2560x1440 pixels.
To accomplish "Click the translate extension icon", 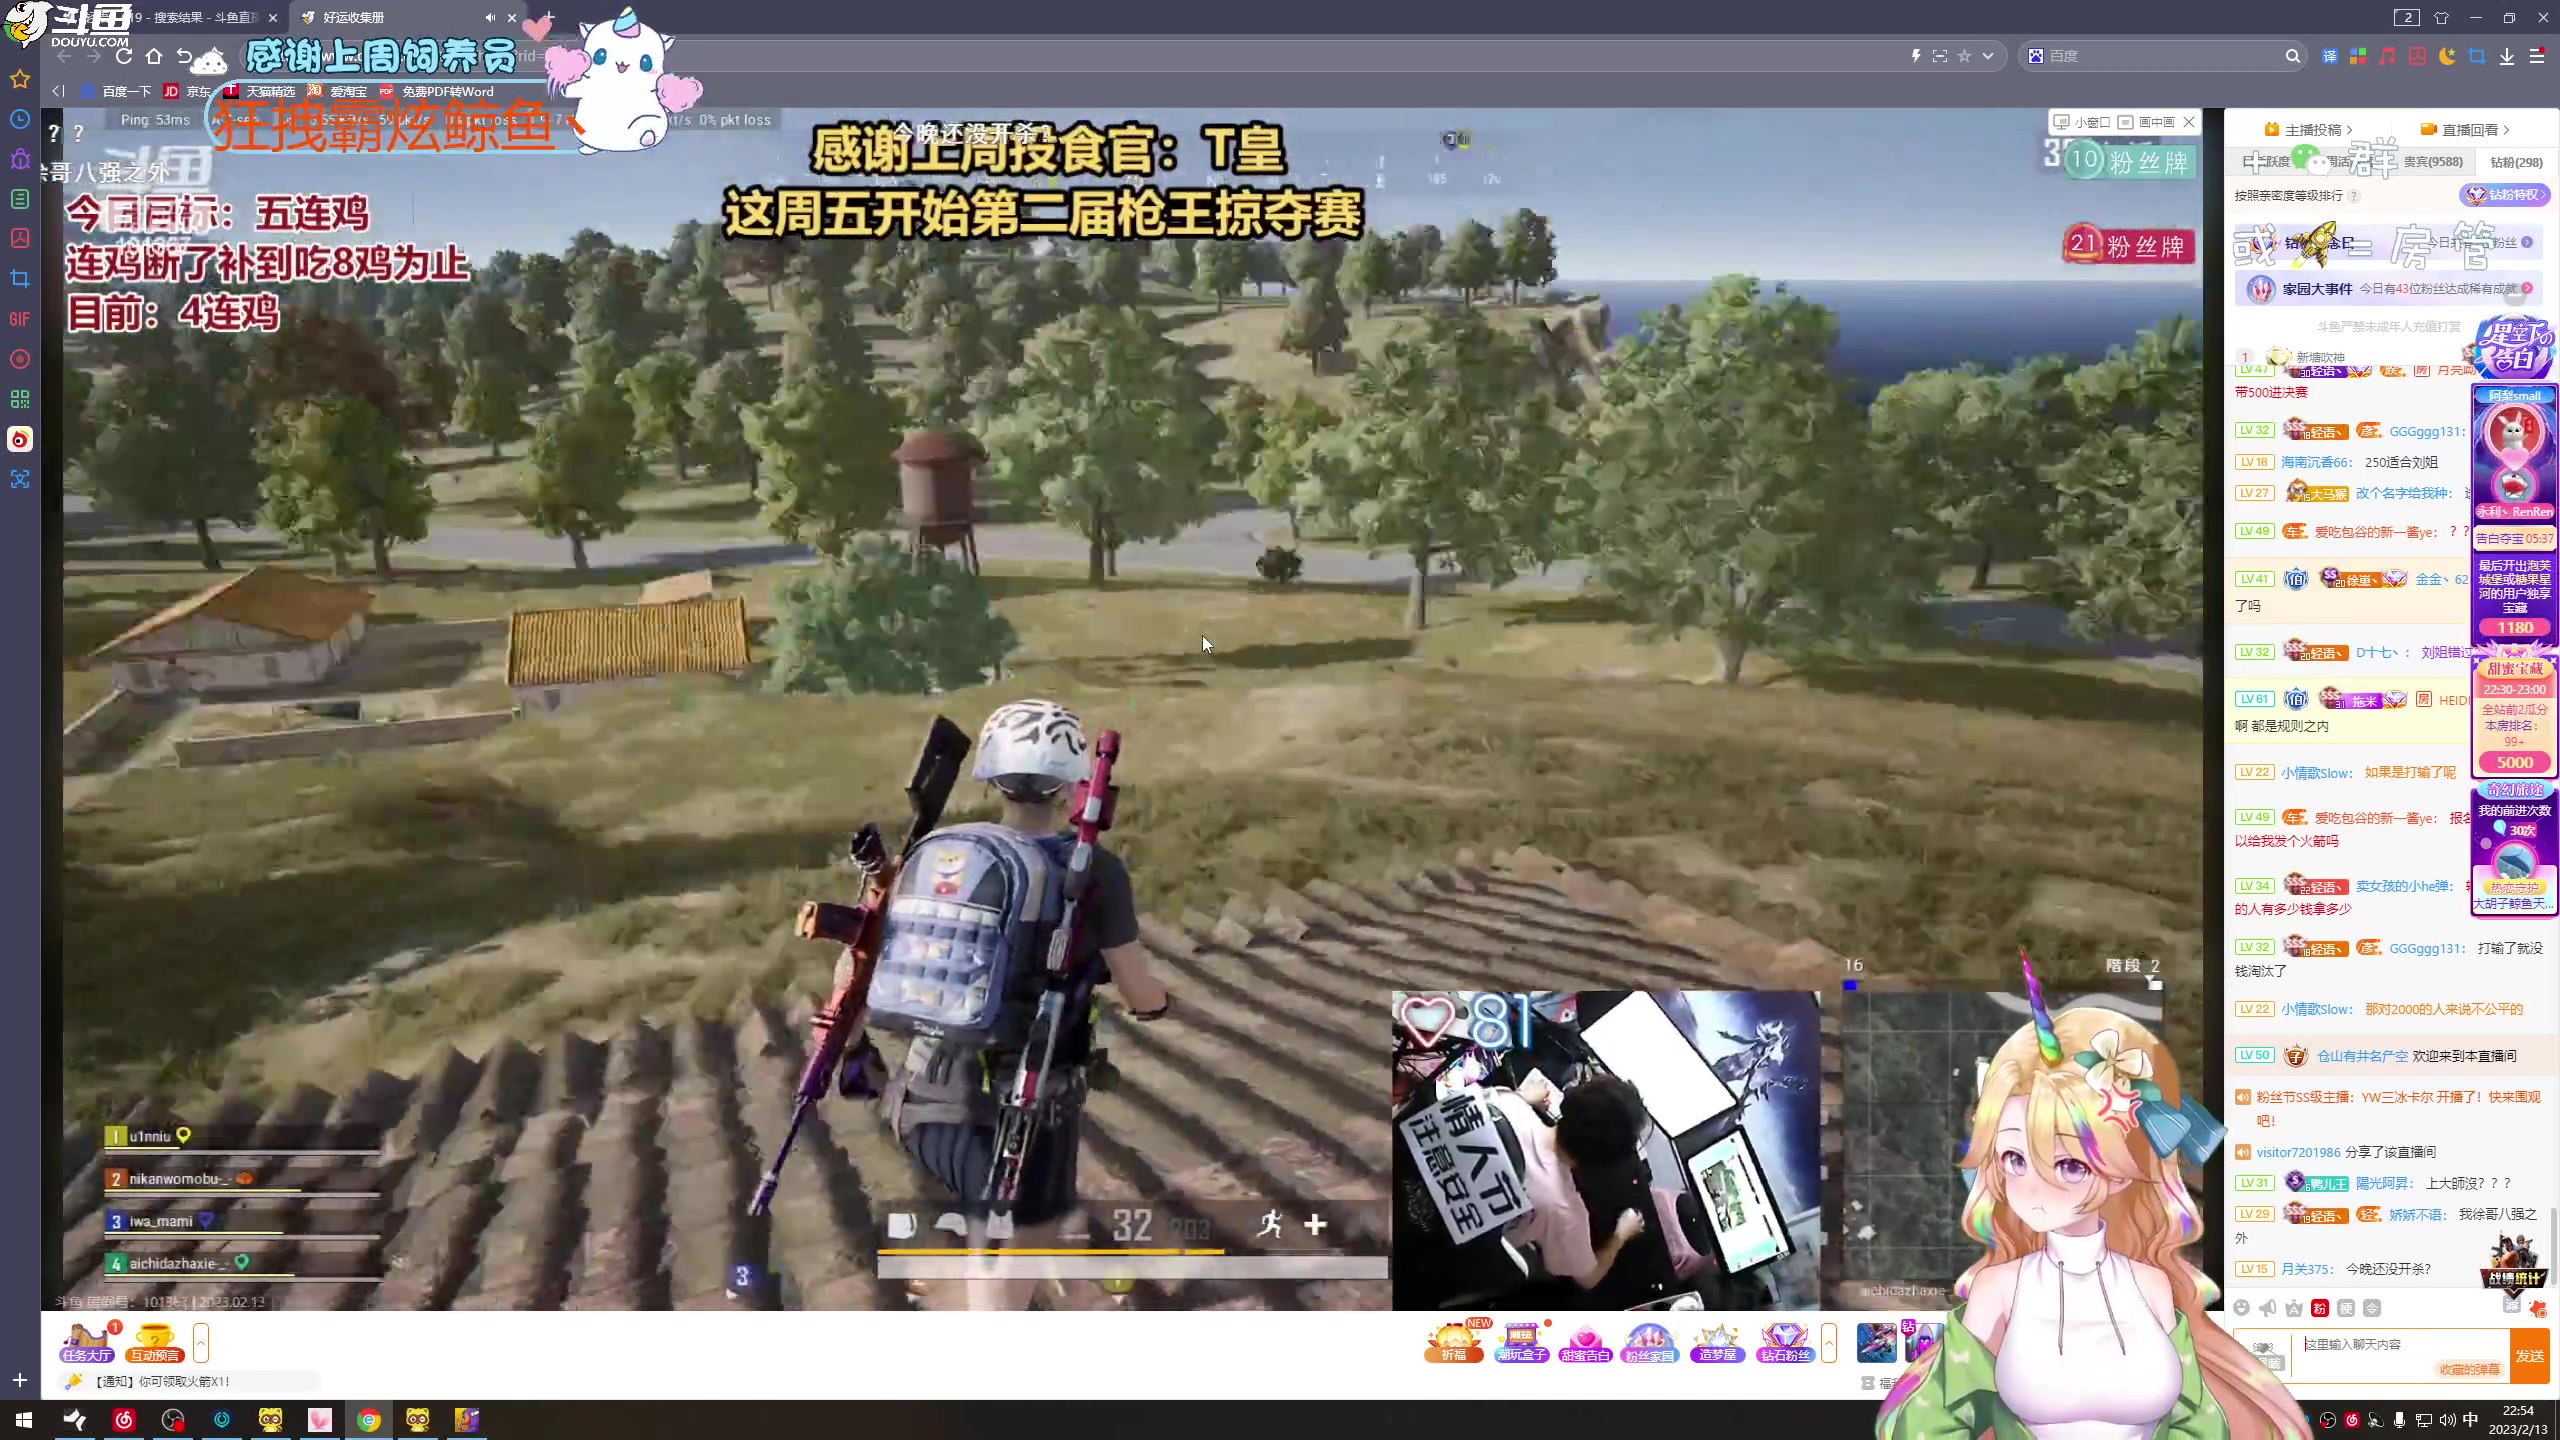I will [2329, 56].
